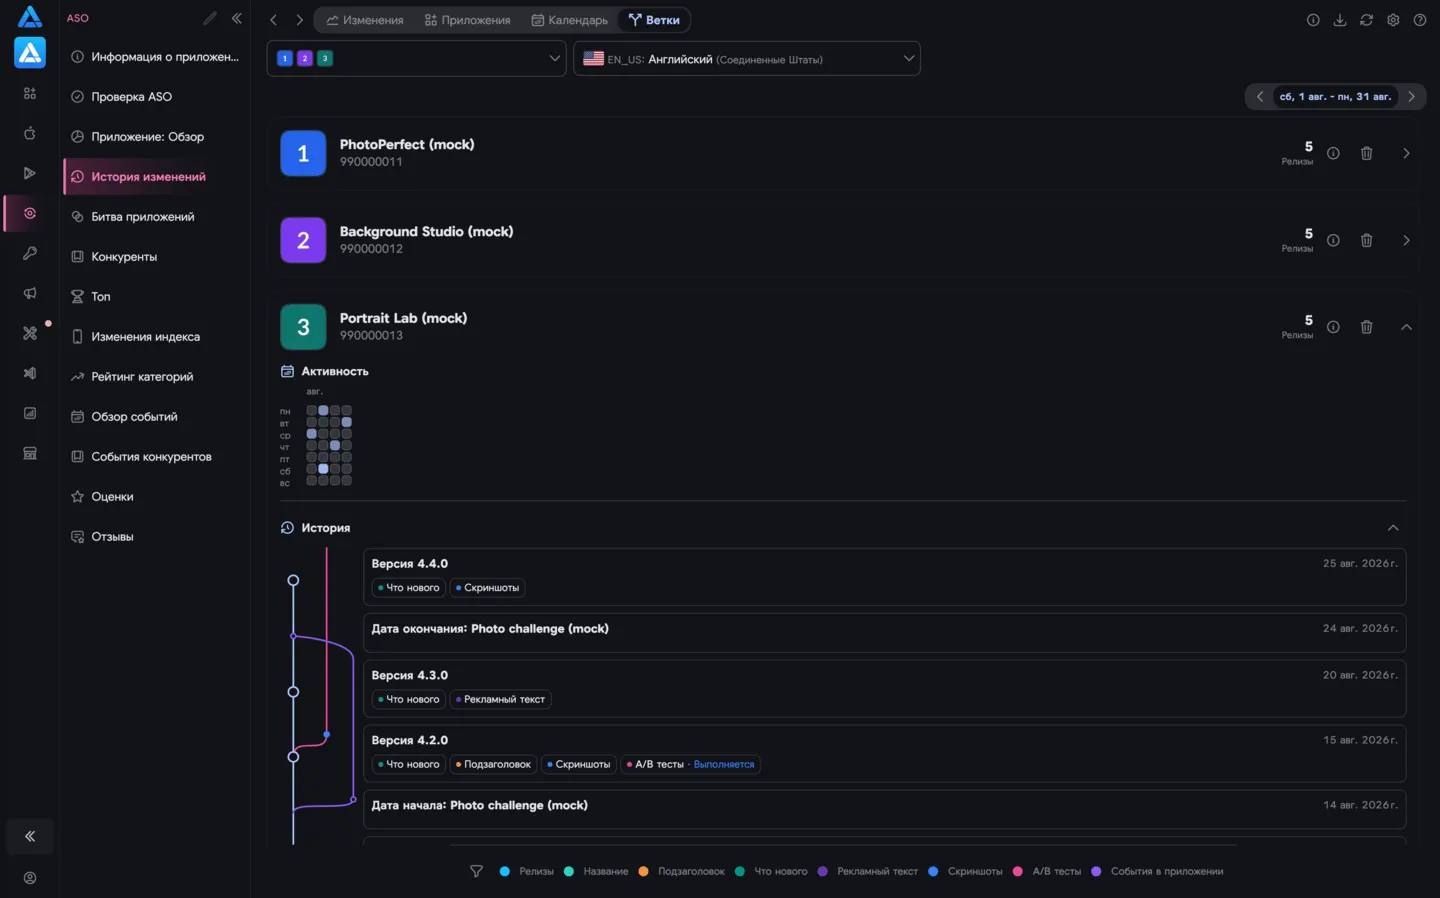Open the date range picker 1 авг. - 31 авг.
Image resolution: width=1440 pixels, height=898 pixels.
point(1335,96)
